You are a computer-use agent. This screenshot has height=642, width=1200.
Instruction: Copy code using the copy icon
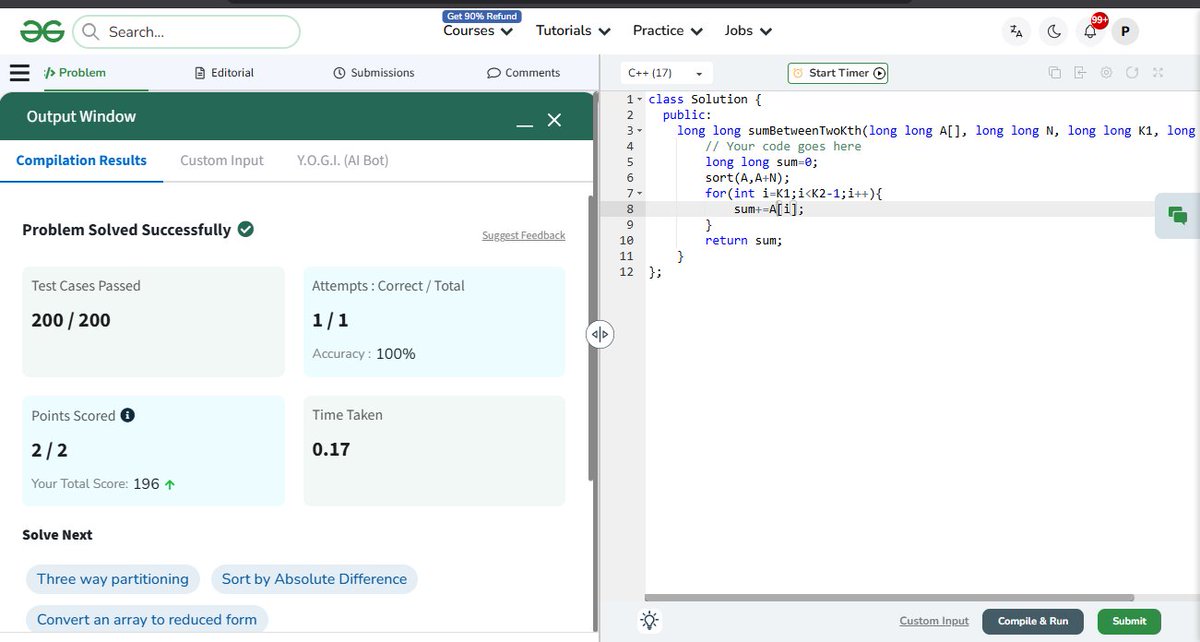(x=1054, y=73)
